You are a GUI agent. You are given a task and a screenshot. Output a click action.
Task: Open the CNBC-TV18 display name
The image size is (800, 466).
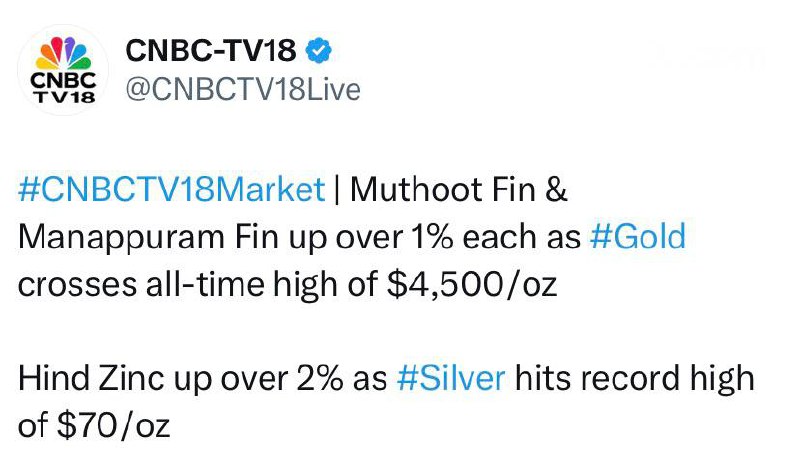(210, 51)
